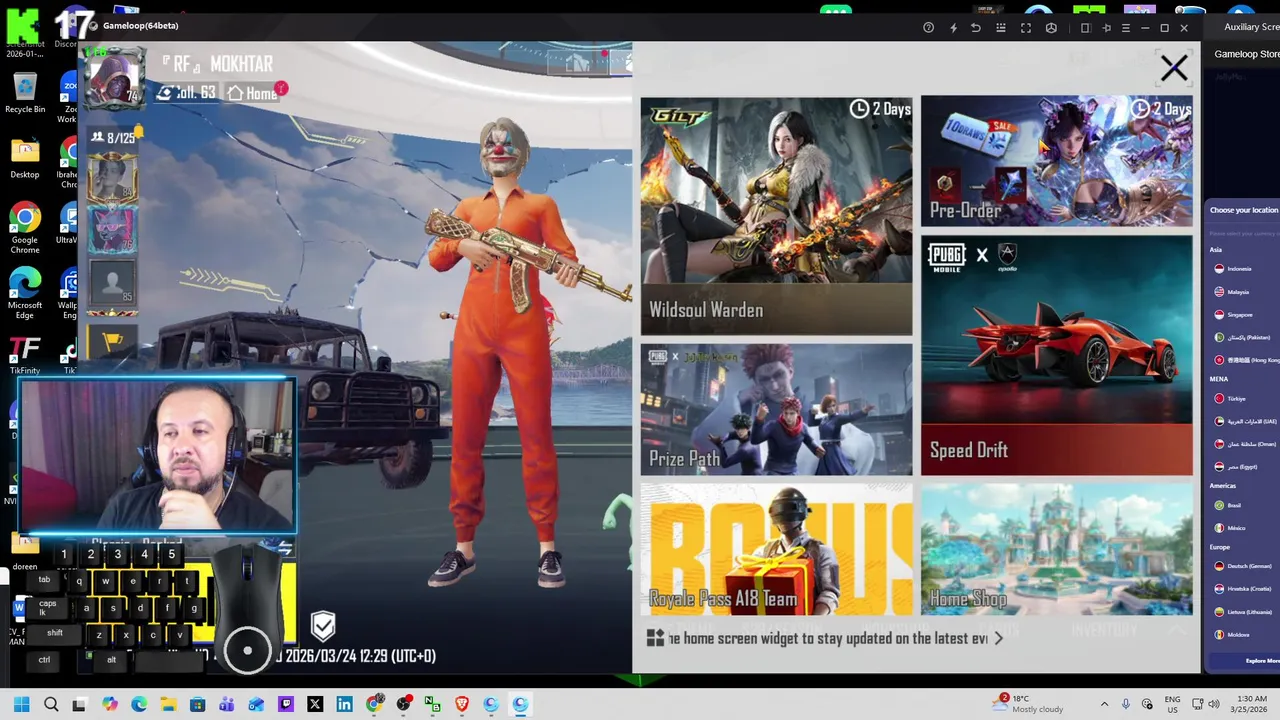Toggle Gameloop fullscreen icon

[x=1025, y=28]
